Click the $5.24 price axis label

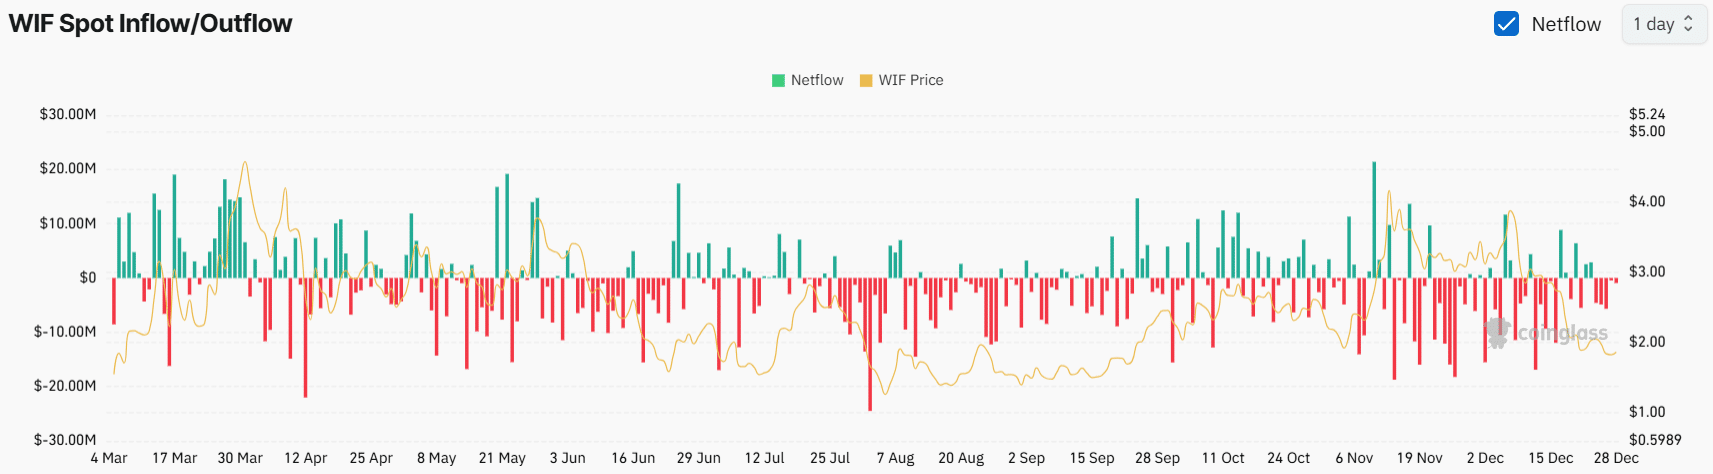point(1647,114)
